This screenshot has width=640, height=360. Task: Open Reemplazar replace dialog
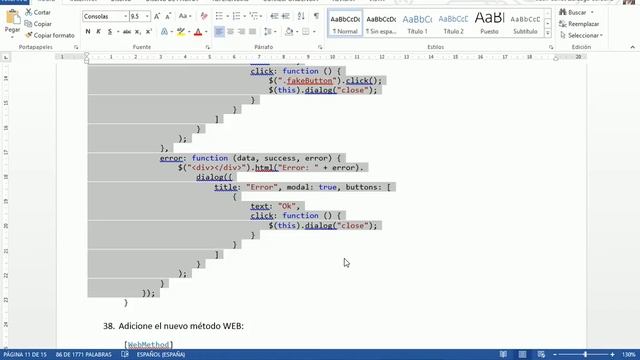pyautogui.click(x=579, y=24)
